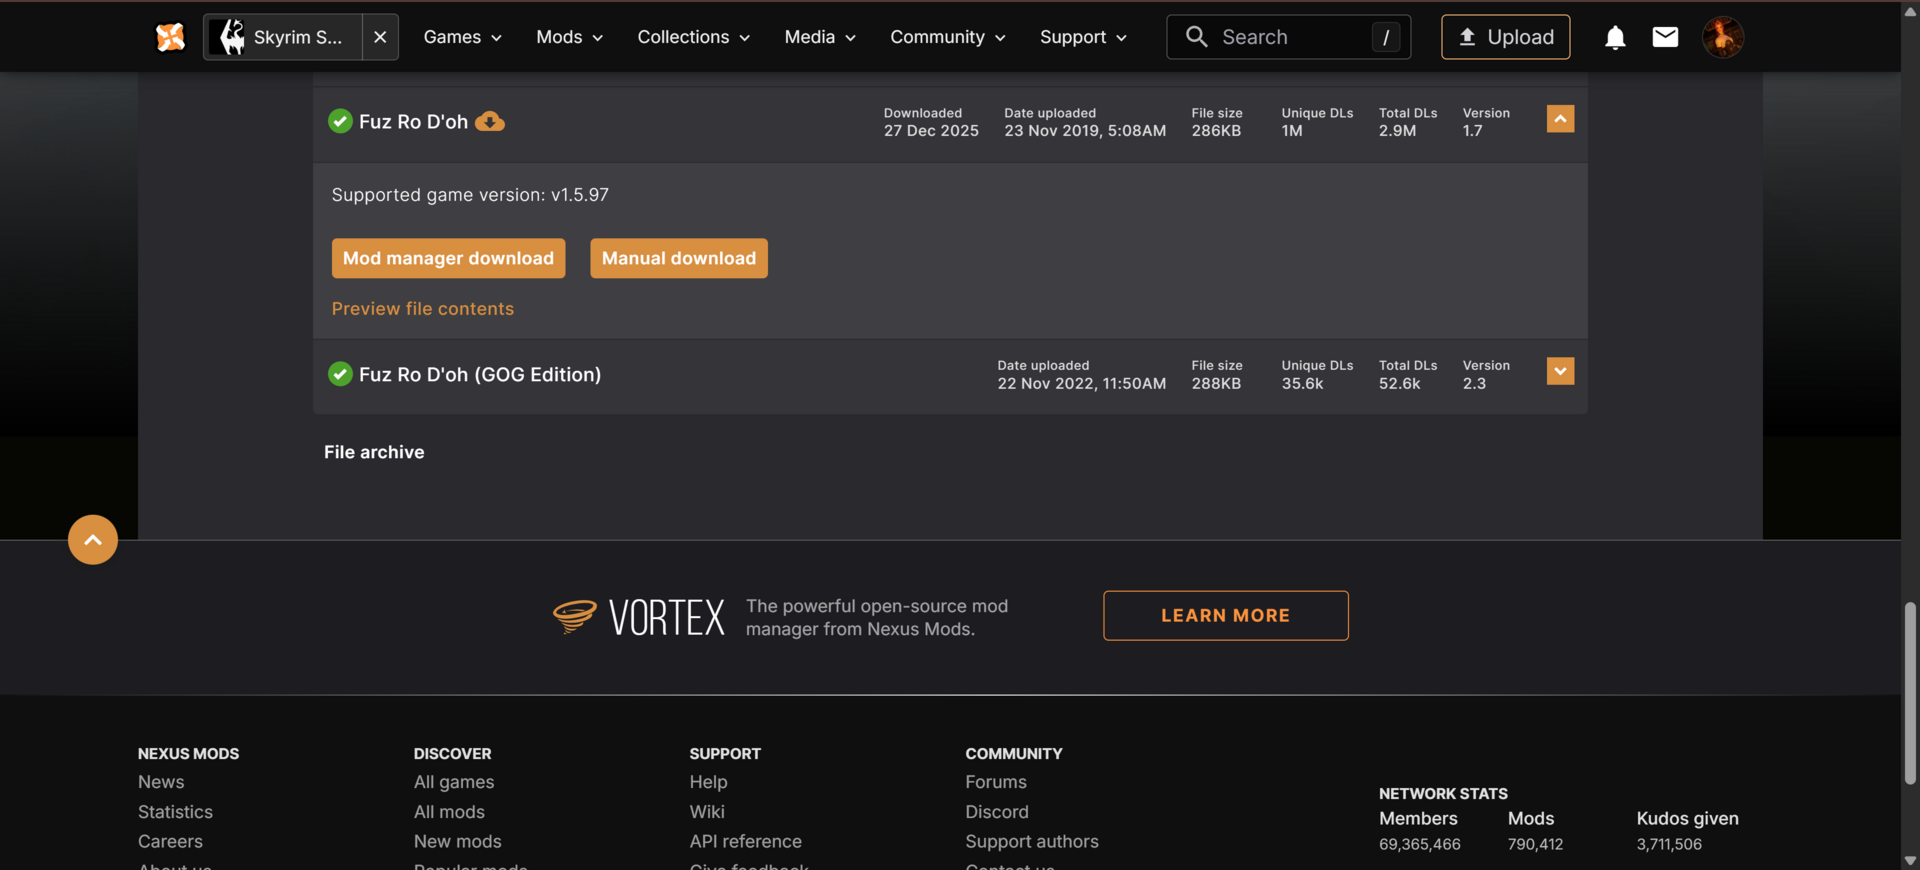Open Preview file contents
This screenshot has width=1920, height=870.
pyautogui.click(x=423, y=309)
